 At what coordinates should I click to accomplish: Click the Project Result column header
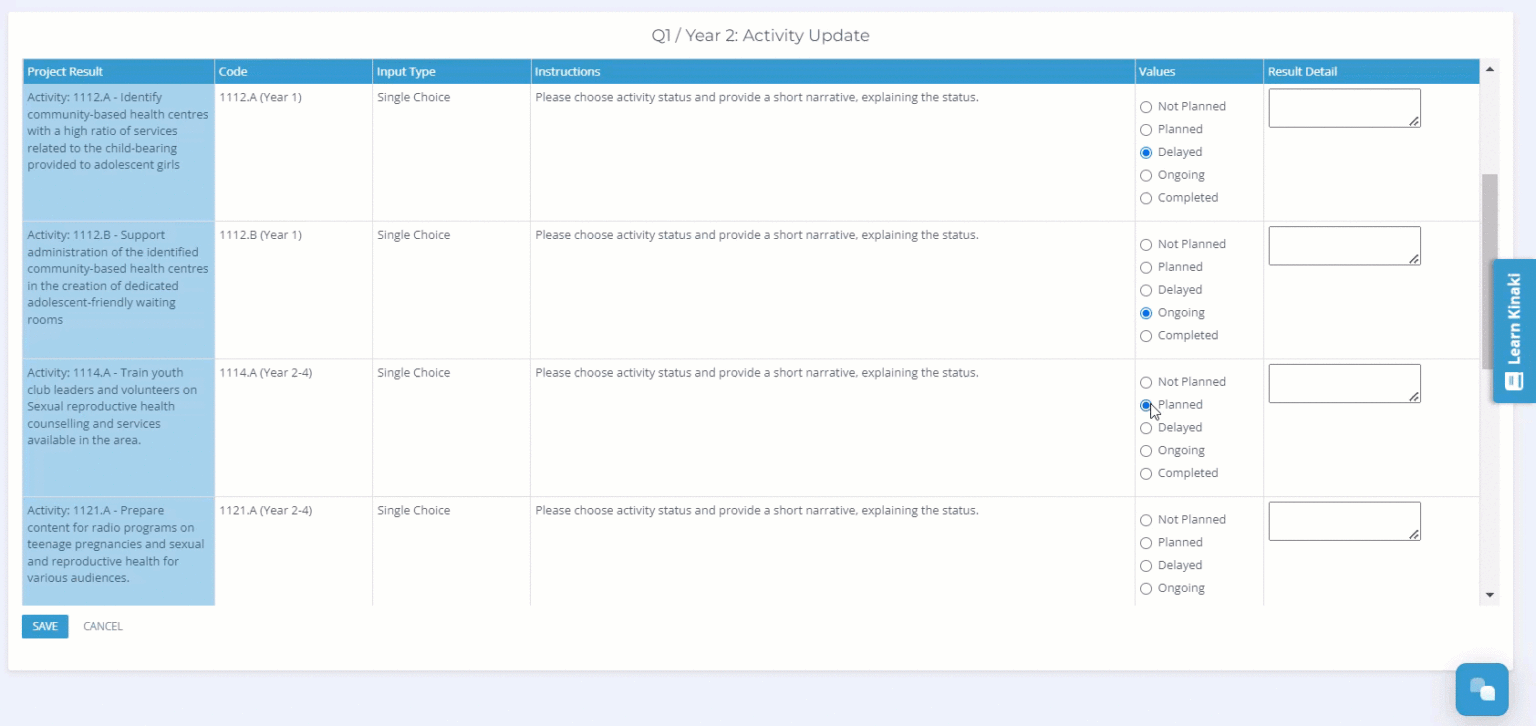[65, 72]
